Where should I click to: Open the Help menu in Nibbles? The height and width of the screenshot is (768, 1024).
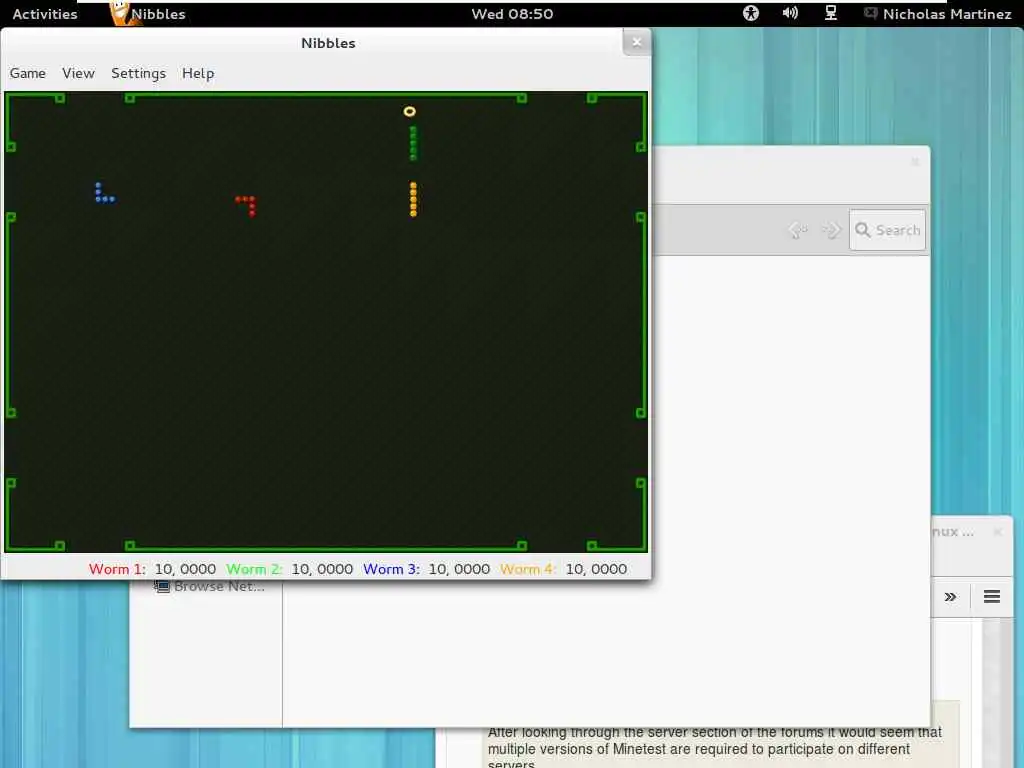pyautogui.click(x=198, y=73)
